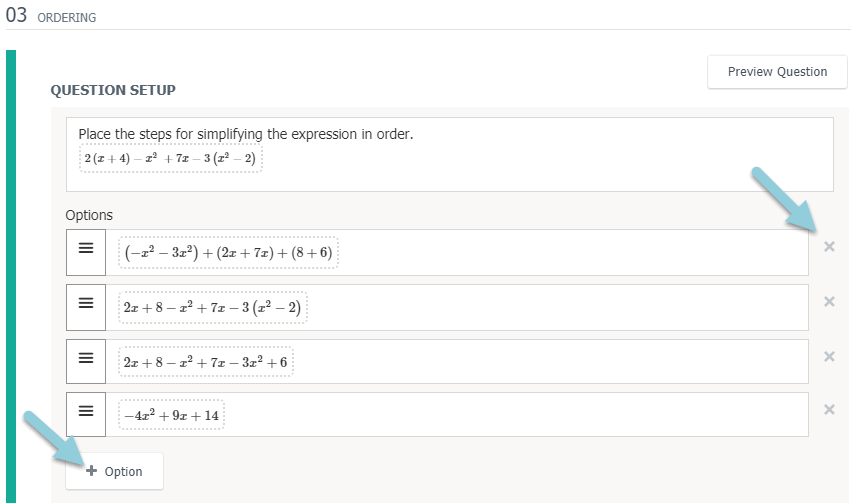851x503 pixels.
Task: Delete the third option using its X icon
Action: (x=829, y=356)
